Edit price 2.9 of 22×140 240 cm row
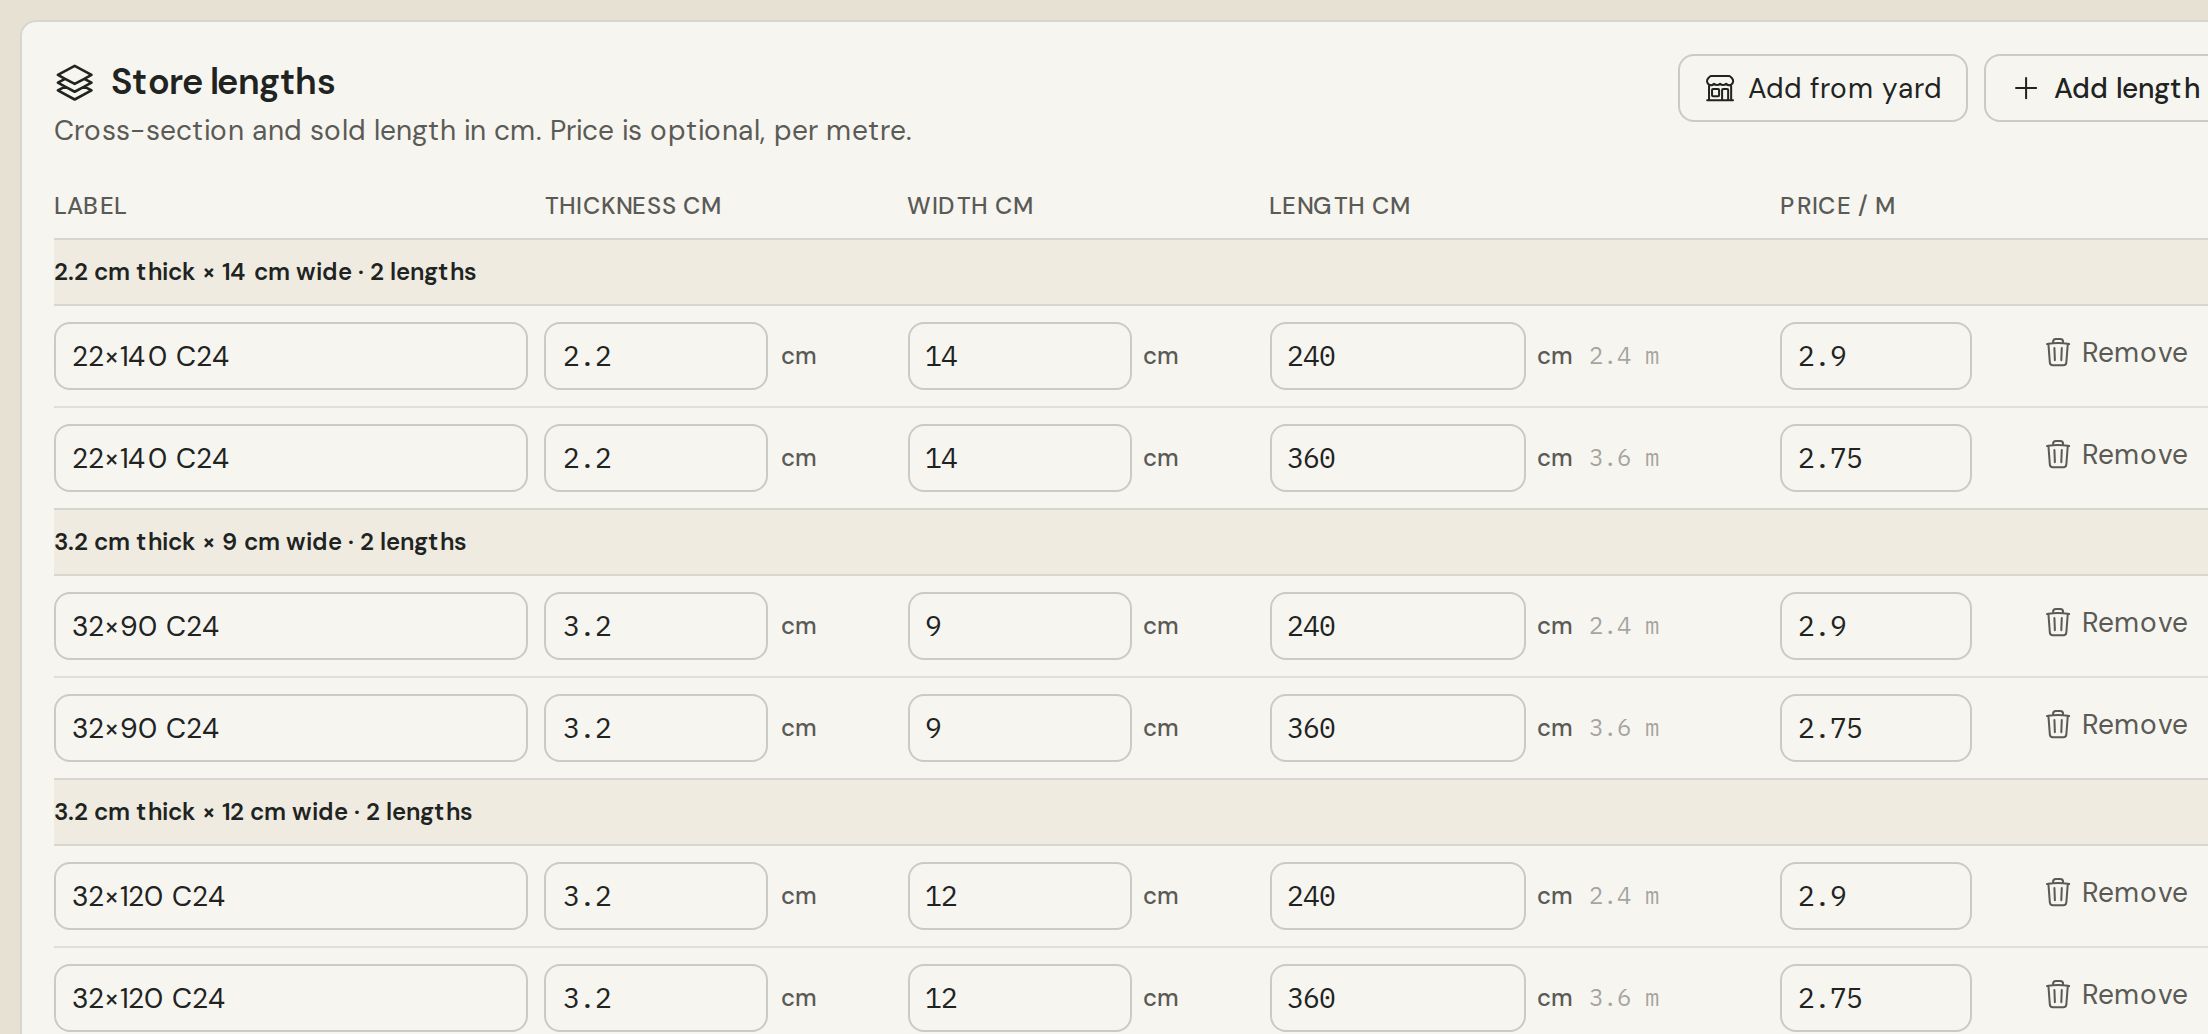This screenshot has height=1034, width=2208. tap(1875, 356)
